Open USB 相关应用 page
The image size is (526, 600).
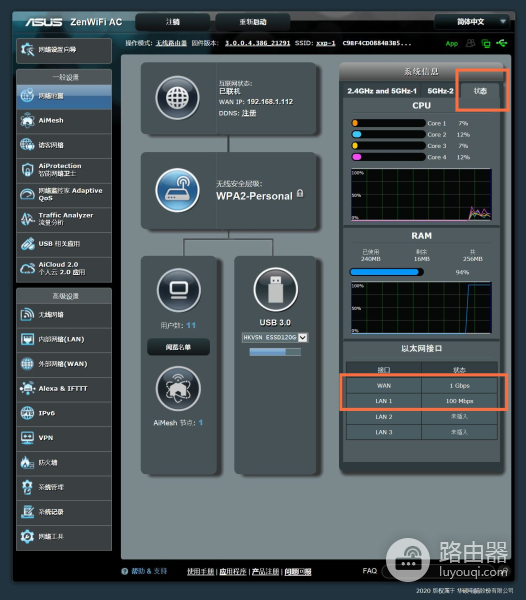[x=64, y=244]
